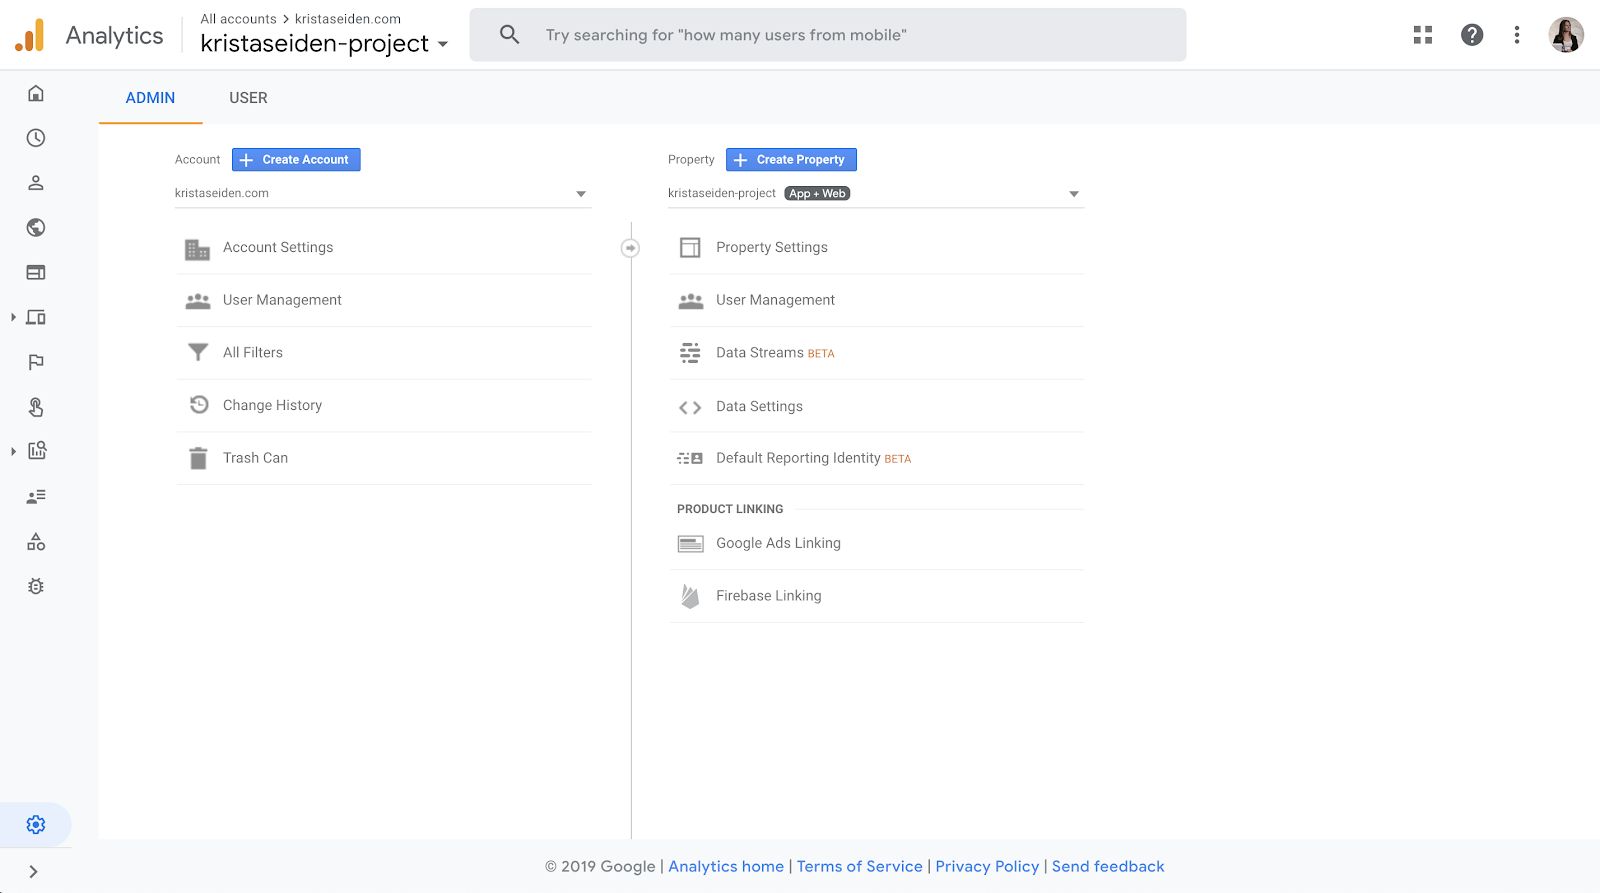The height and width of the screenshot is (893, 1600).
Task: Expand the collapsed left navigation chevron
Action: (x=33, y=872)
